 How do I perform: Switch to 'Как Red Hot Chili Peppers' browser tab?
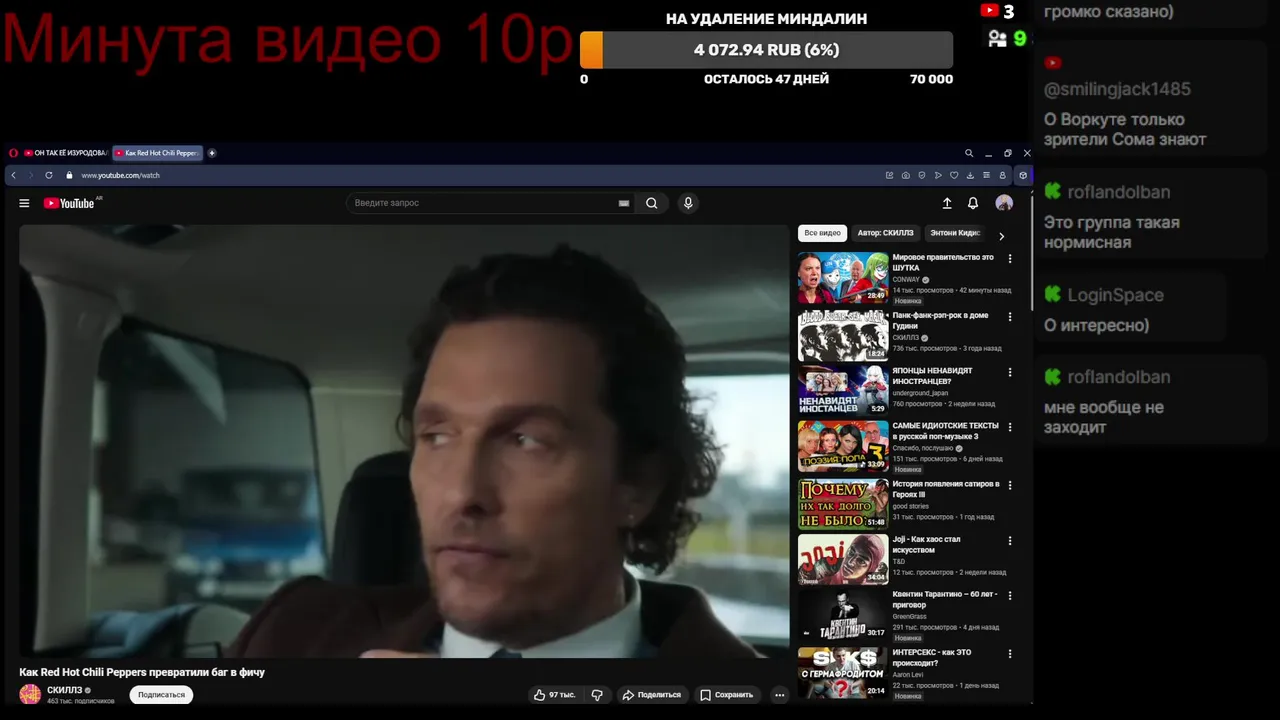(x=156, y=153)
